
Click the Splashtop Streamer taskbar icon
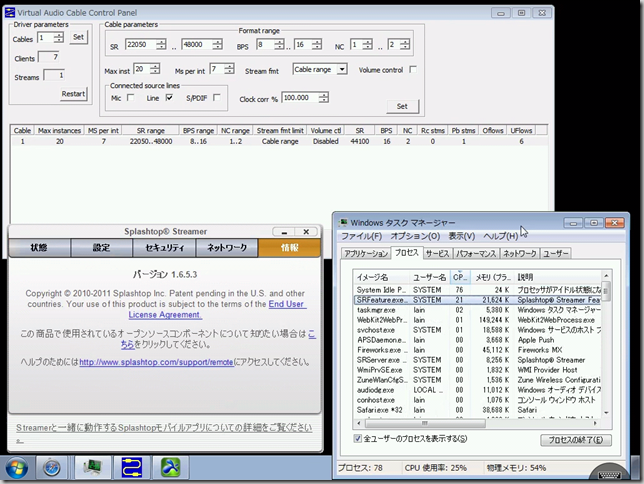(171, 467)
